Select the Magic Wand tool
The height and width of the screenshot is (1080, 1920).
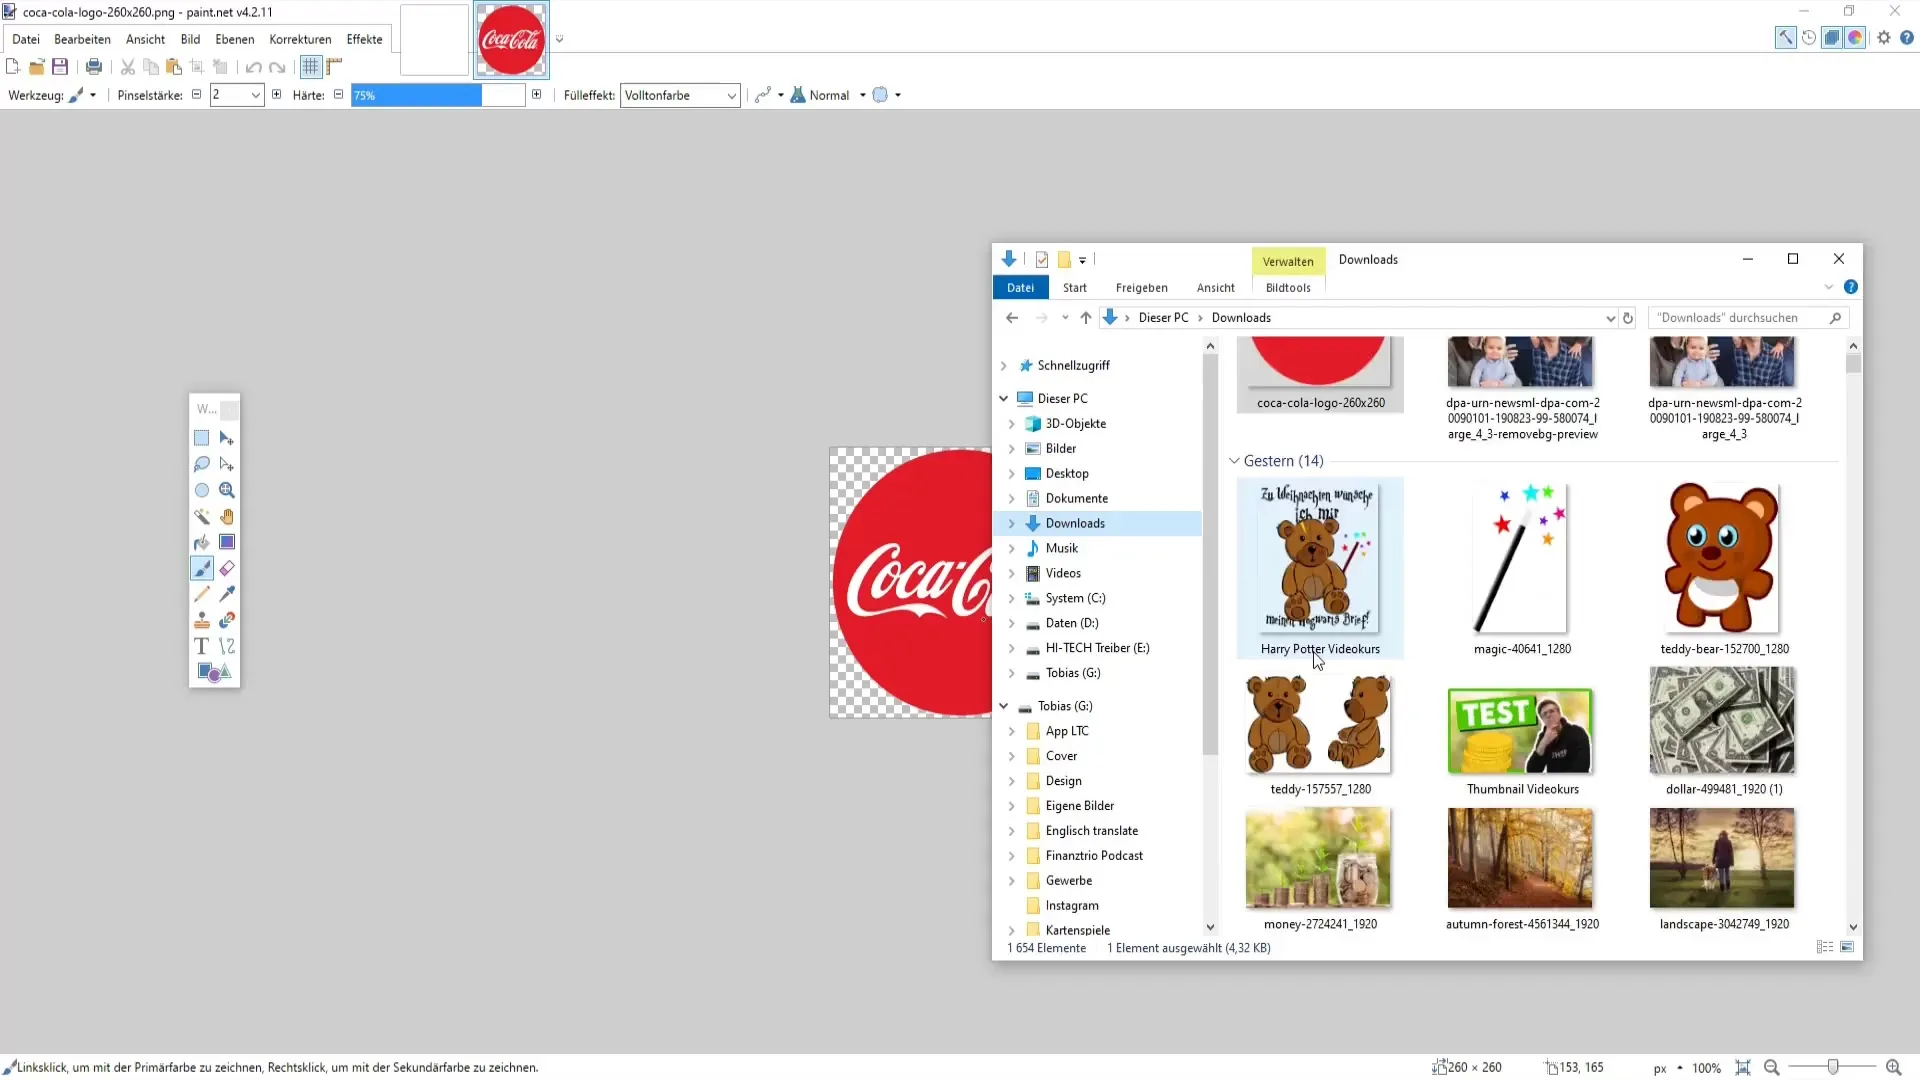(201, 516)
